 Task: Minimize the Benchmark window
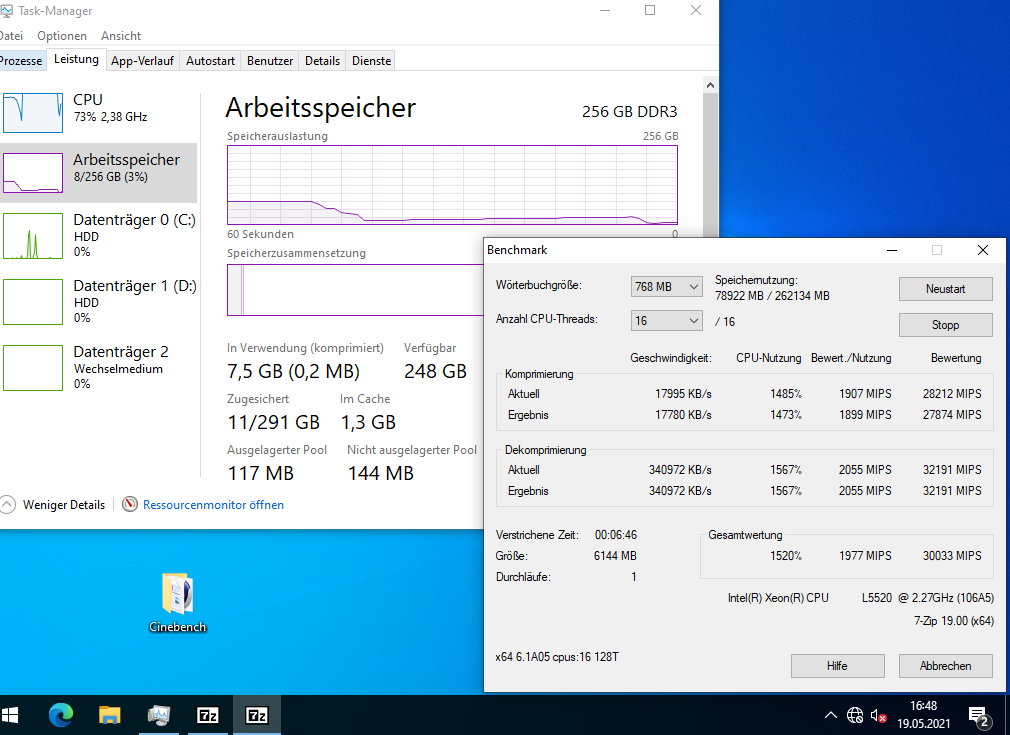891,250
